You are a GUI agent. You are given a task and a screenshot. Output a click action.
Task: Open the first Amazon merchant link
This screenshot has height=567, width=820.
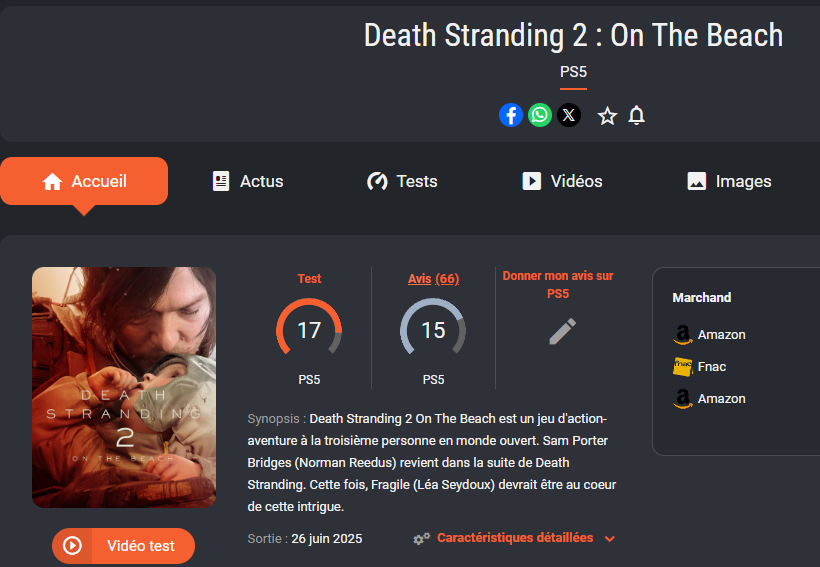709,335
